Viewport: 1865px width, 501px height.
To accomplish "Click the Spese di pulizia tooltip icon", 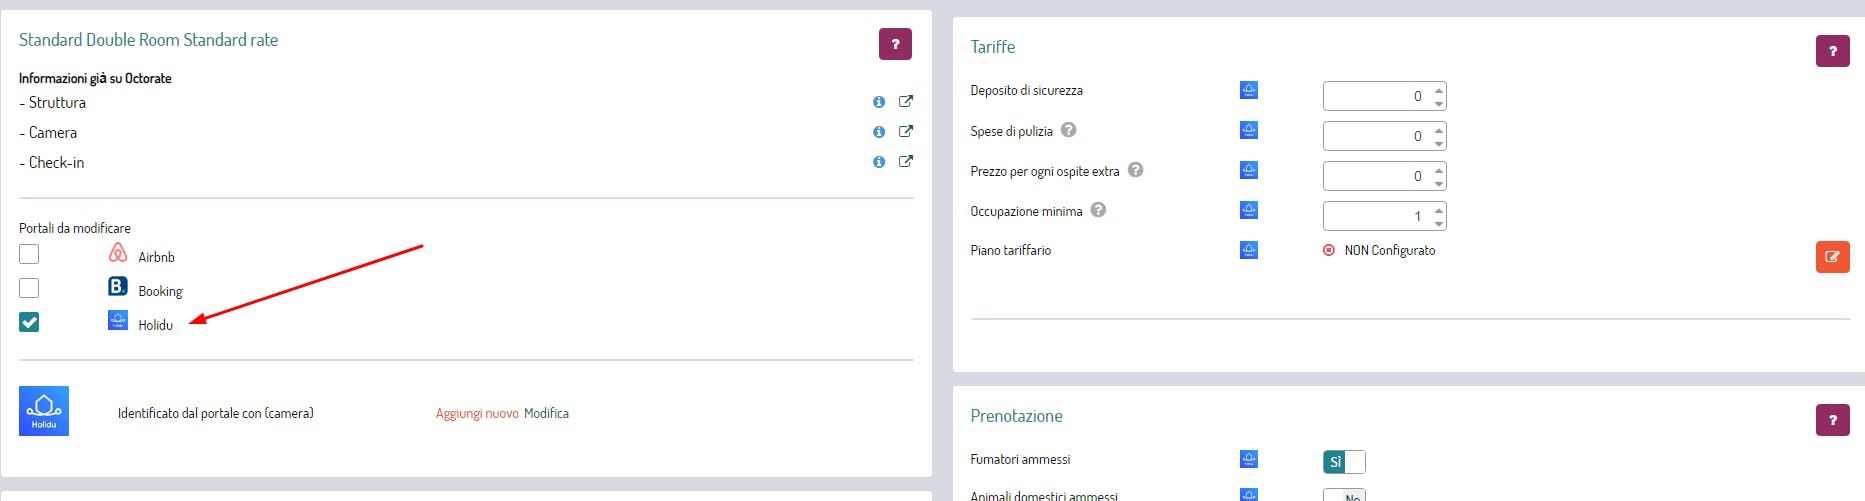I will tap(1068, 130).
